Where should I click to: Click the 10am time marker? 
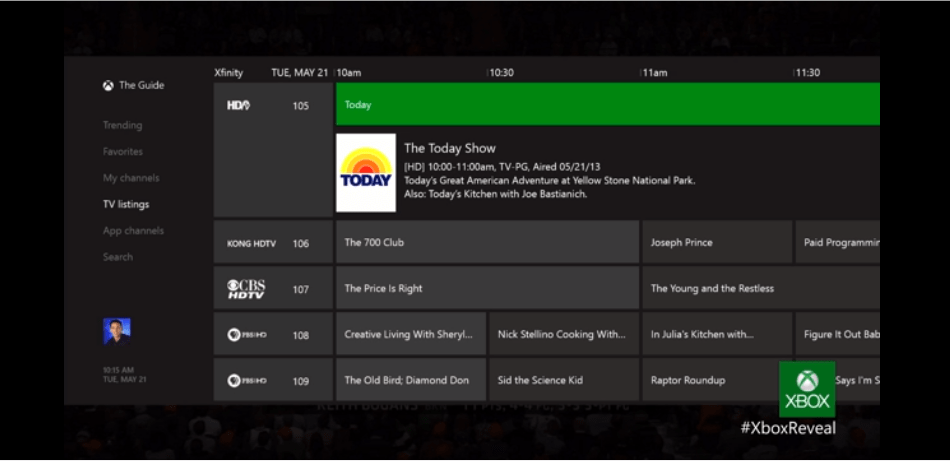(349, 73)
